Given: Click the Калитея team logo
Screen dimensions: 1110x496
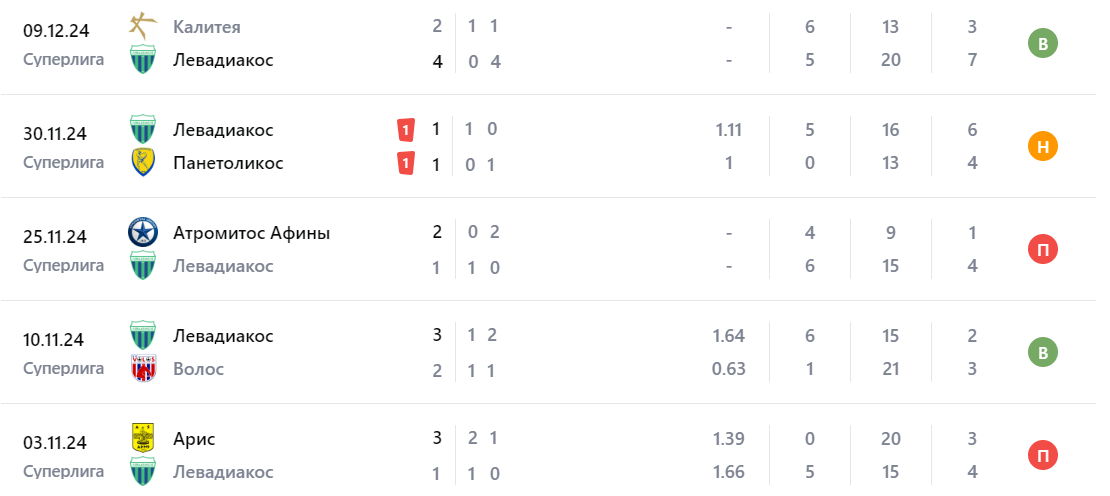Looking at the screenshot, I should 143,26.
